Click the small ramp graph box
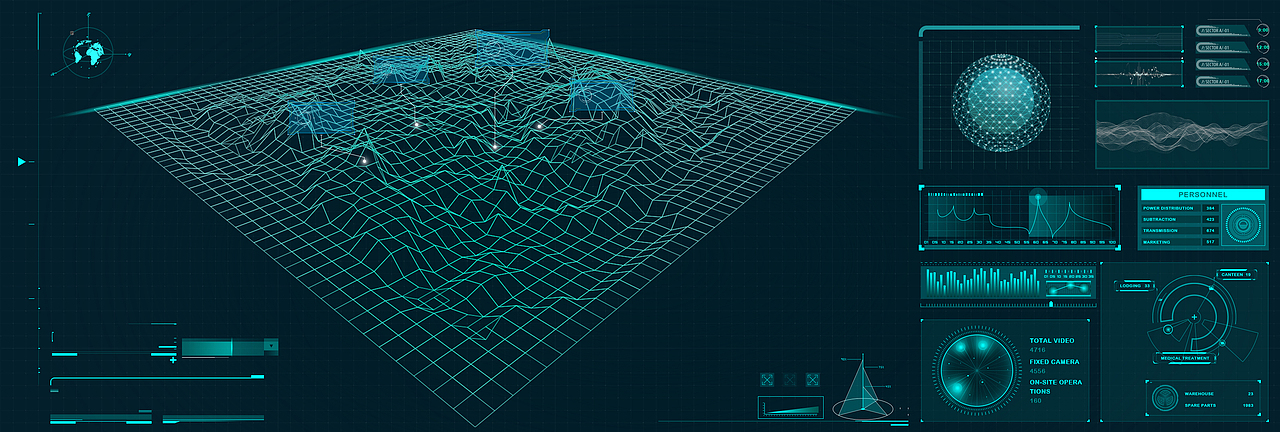1280x432 pixels. (x=791, y=407)
